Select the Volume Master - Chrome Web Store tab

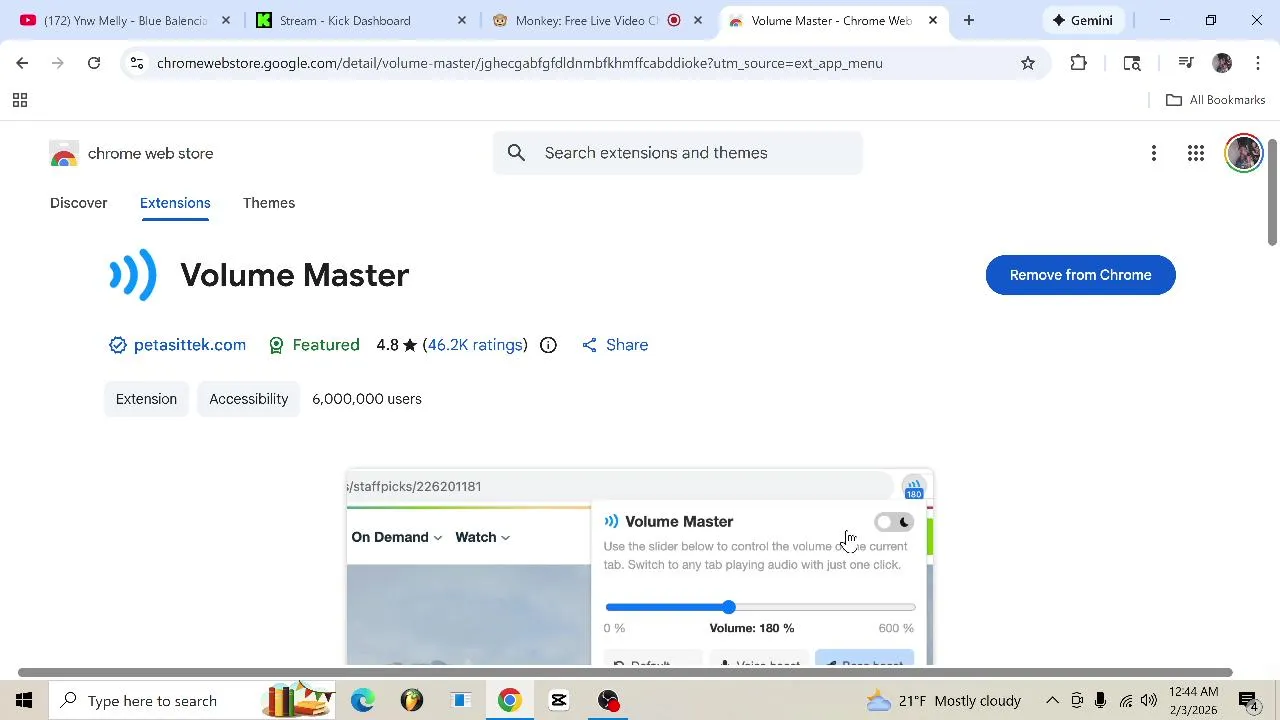click(831, 20)
